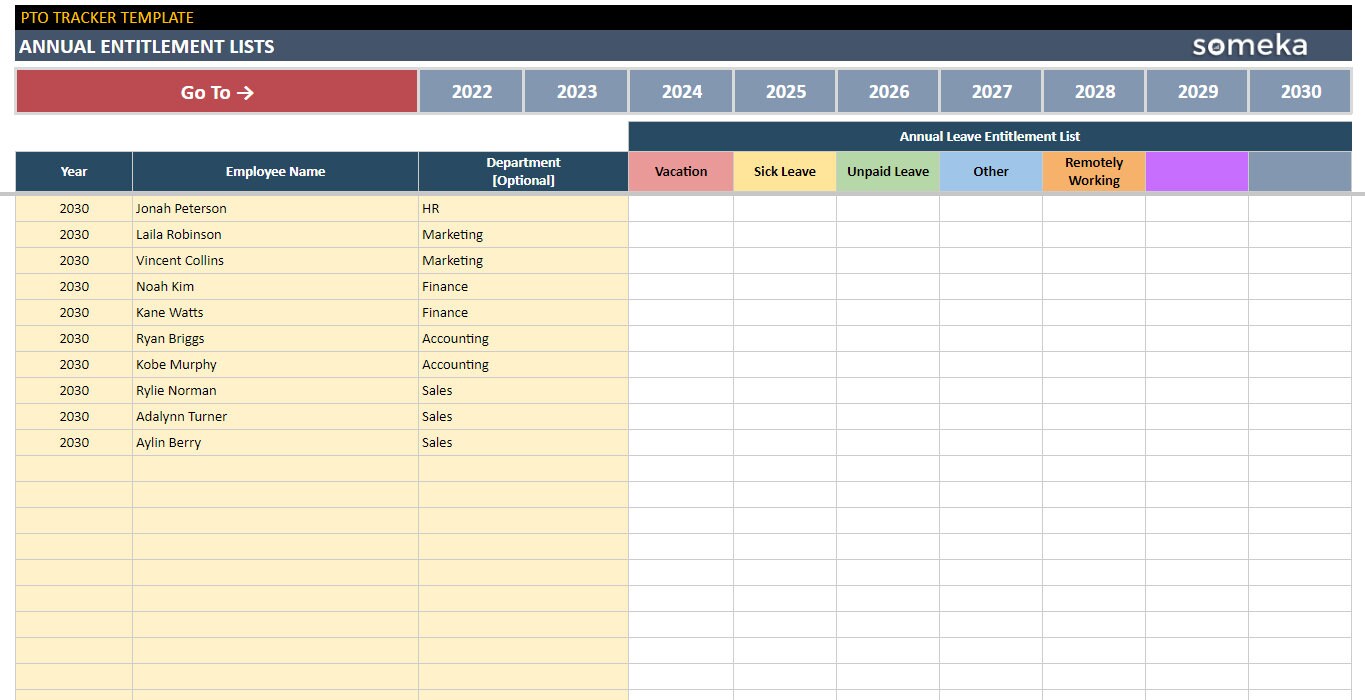Click the Go To arrow button
This screenshot has height=700, width=1365.
[x=217, y=91]
